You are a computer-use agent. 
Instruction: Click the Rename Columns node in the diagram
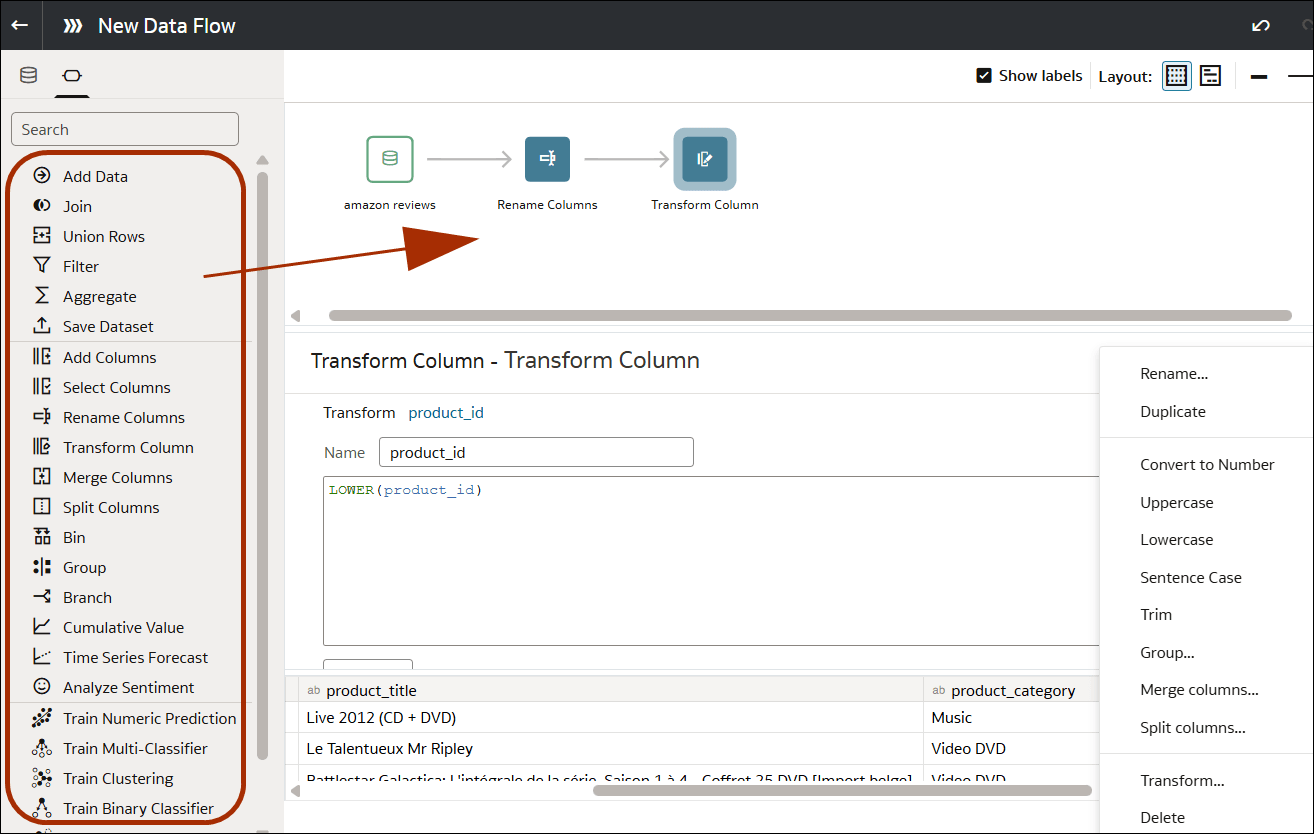click(x=547, y=159)
